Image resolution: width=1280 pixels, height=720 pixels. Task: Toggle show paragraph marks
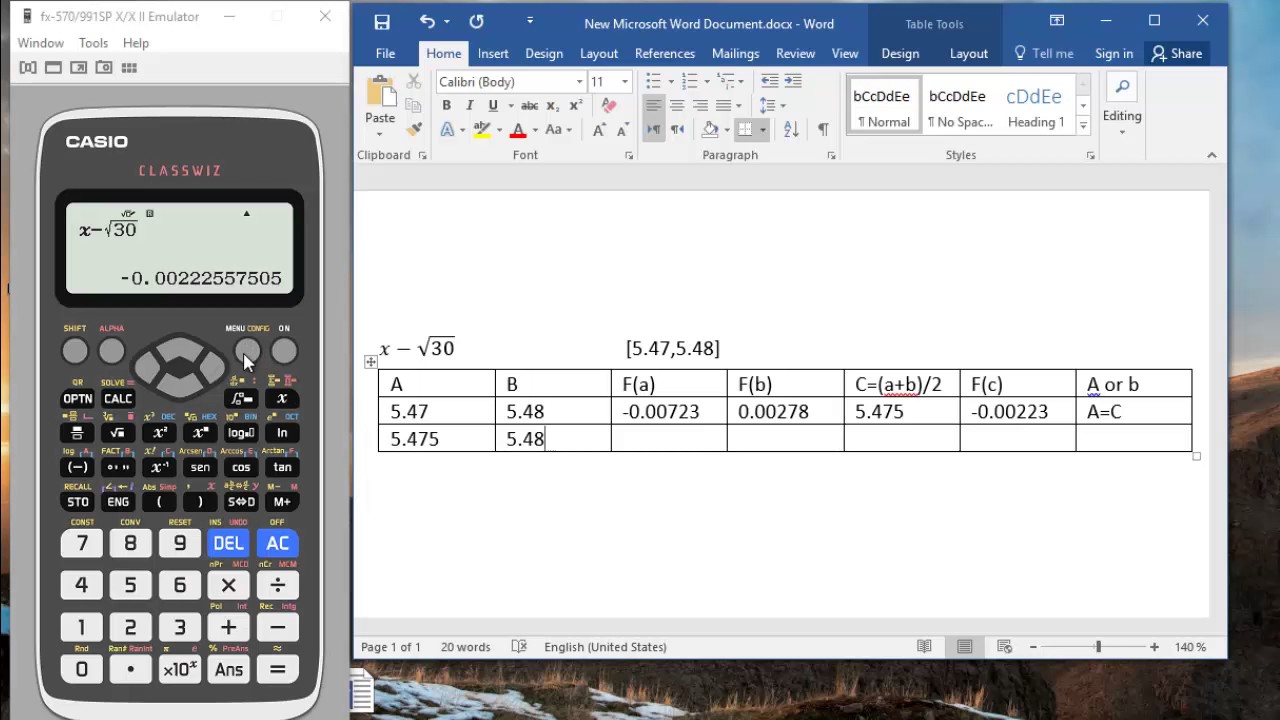tap(823, 129)
